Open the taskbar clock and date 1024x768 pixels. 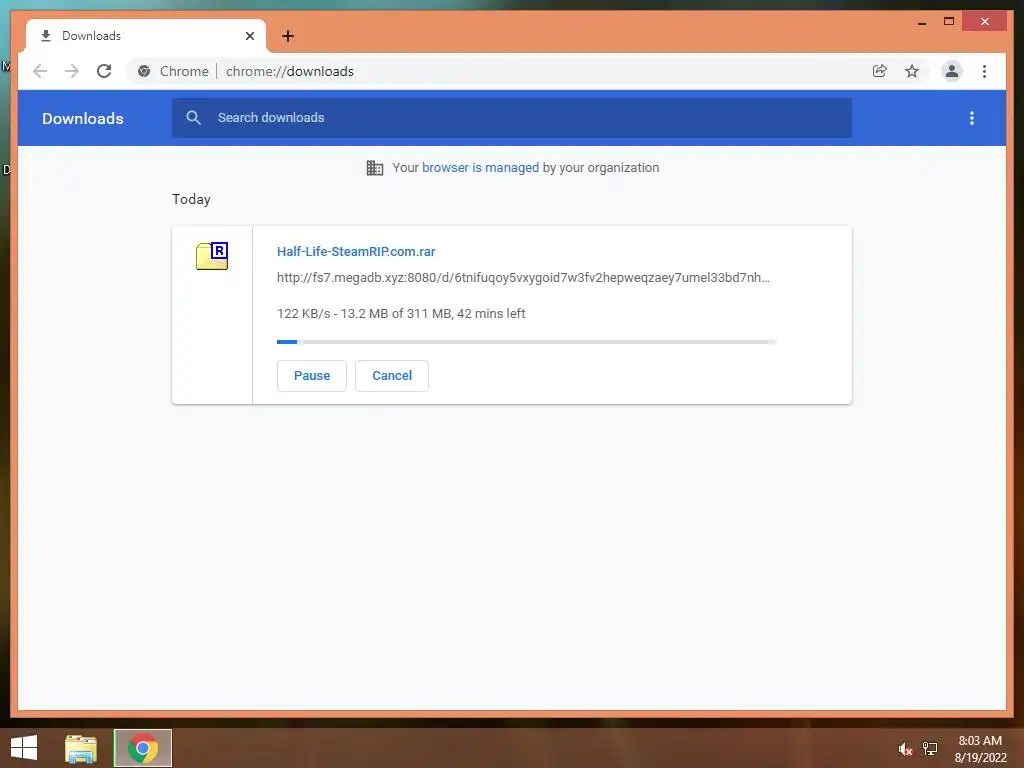(x=980, y=749)
